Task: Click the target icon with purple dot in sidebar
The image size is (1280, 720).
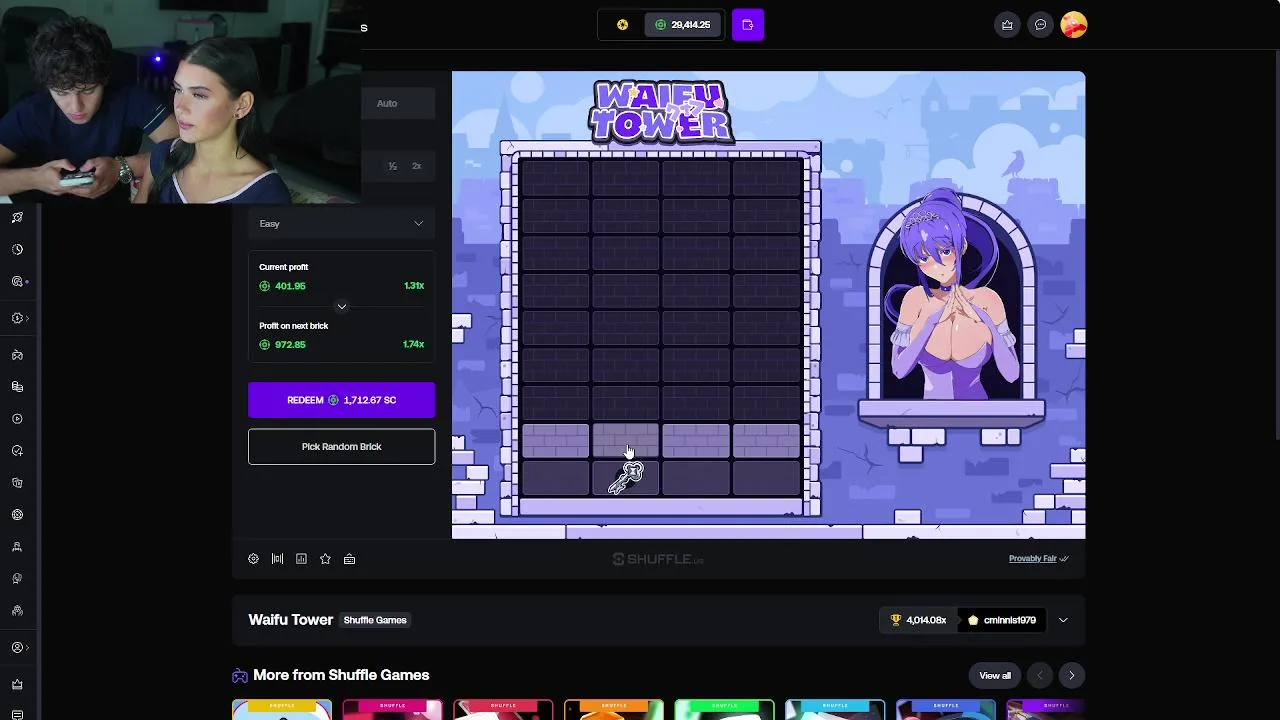Action: (17, 282)
